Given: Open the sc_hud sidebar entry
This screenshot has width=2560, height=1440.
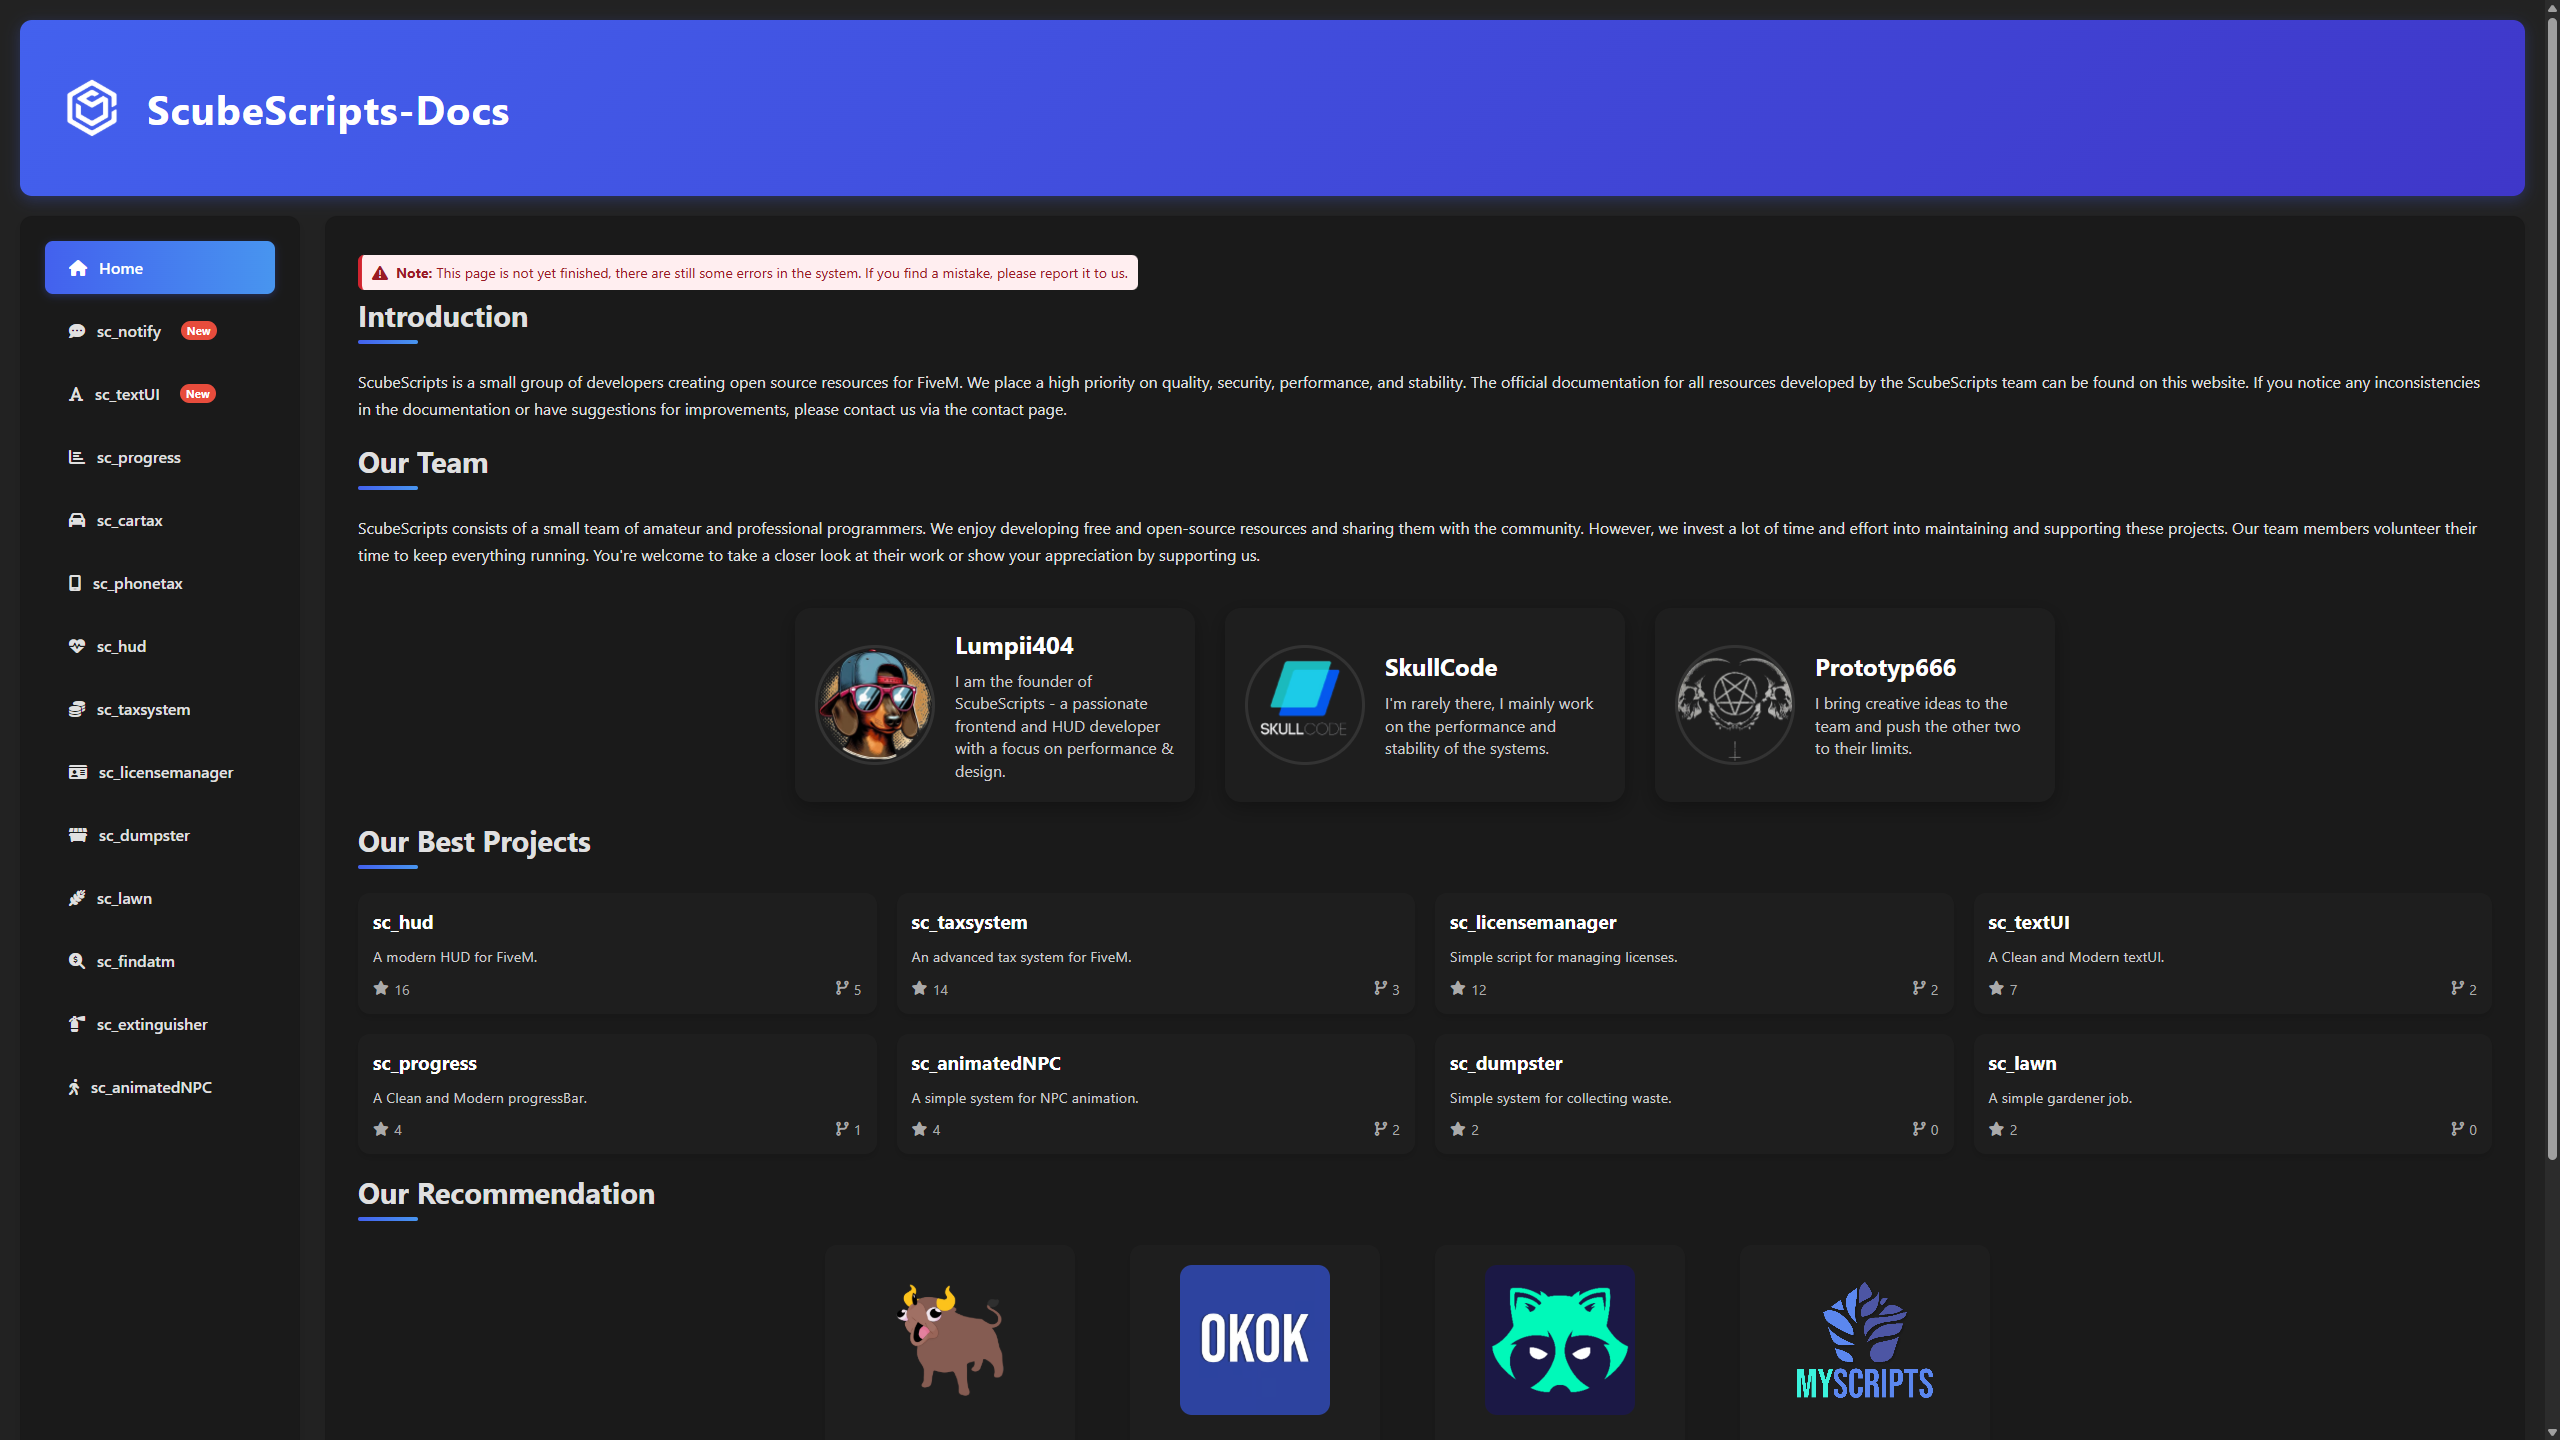Looking at the screenshot, I should coord(160,646).
